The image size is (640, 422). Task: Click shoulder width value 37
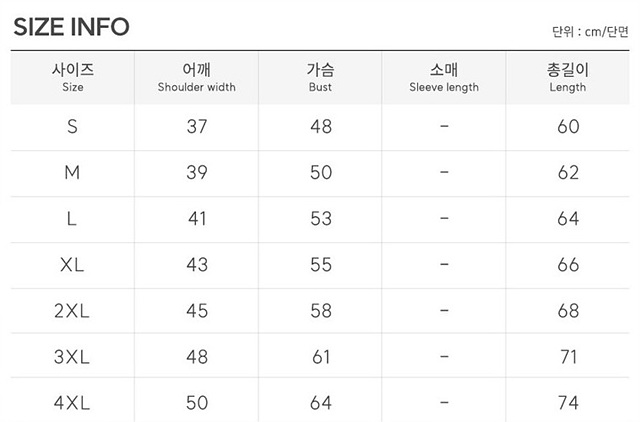point(197,127)
